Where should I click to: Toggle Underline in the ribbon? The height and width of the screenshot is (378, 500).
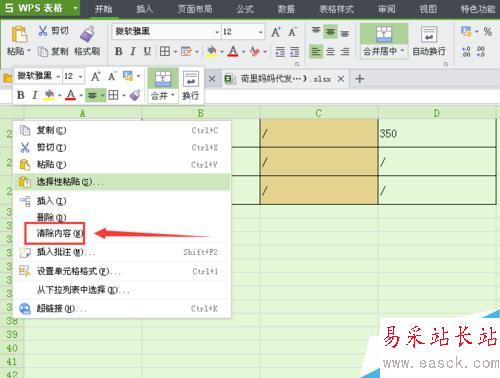[x=147, y=51]
